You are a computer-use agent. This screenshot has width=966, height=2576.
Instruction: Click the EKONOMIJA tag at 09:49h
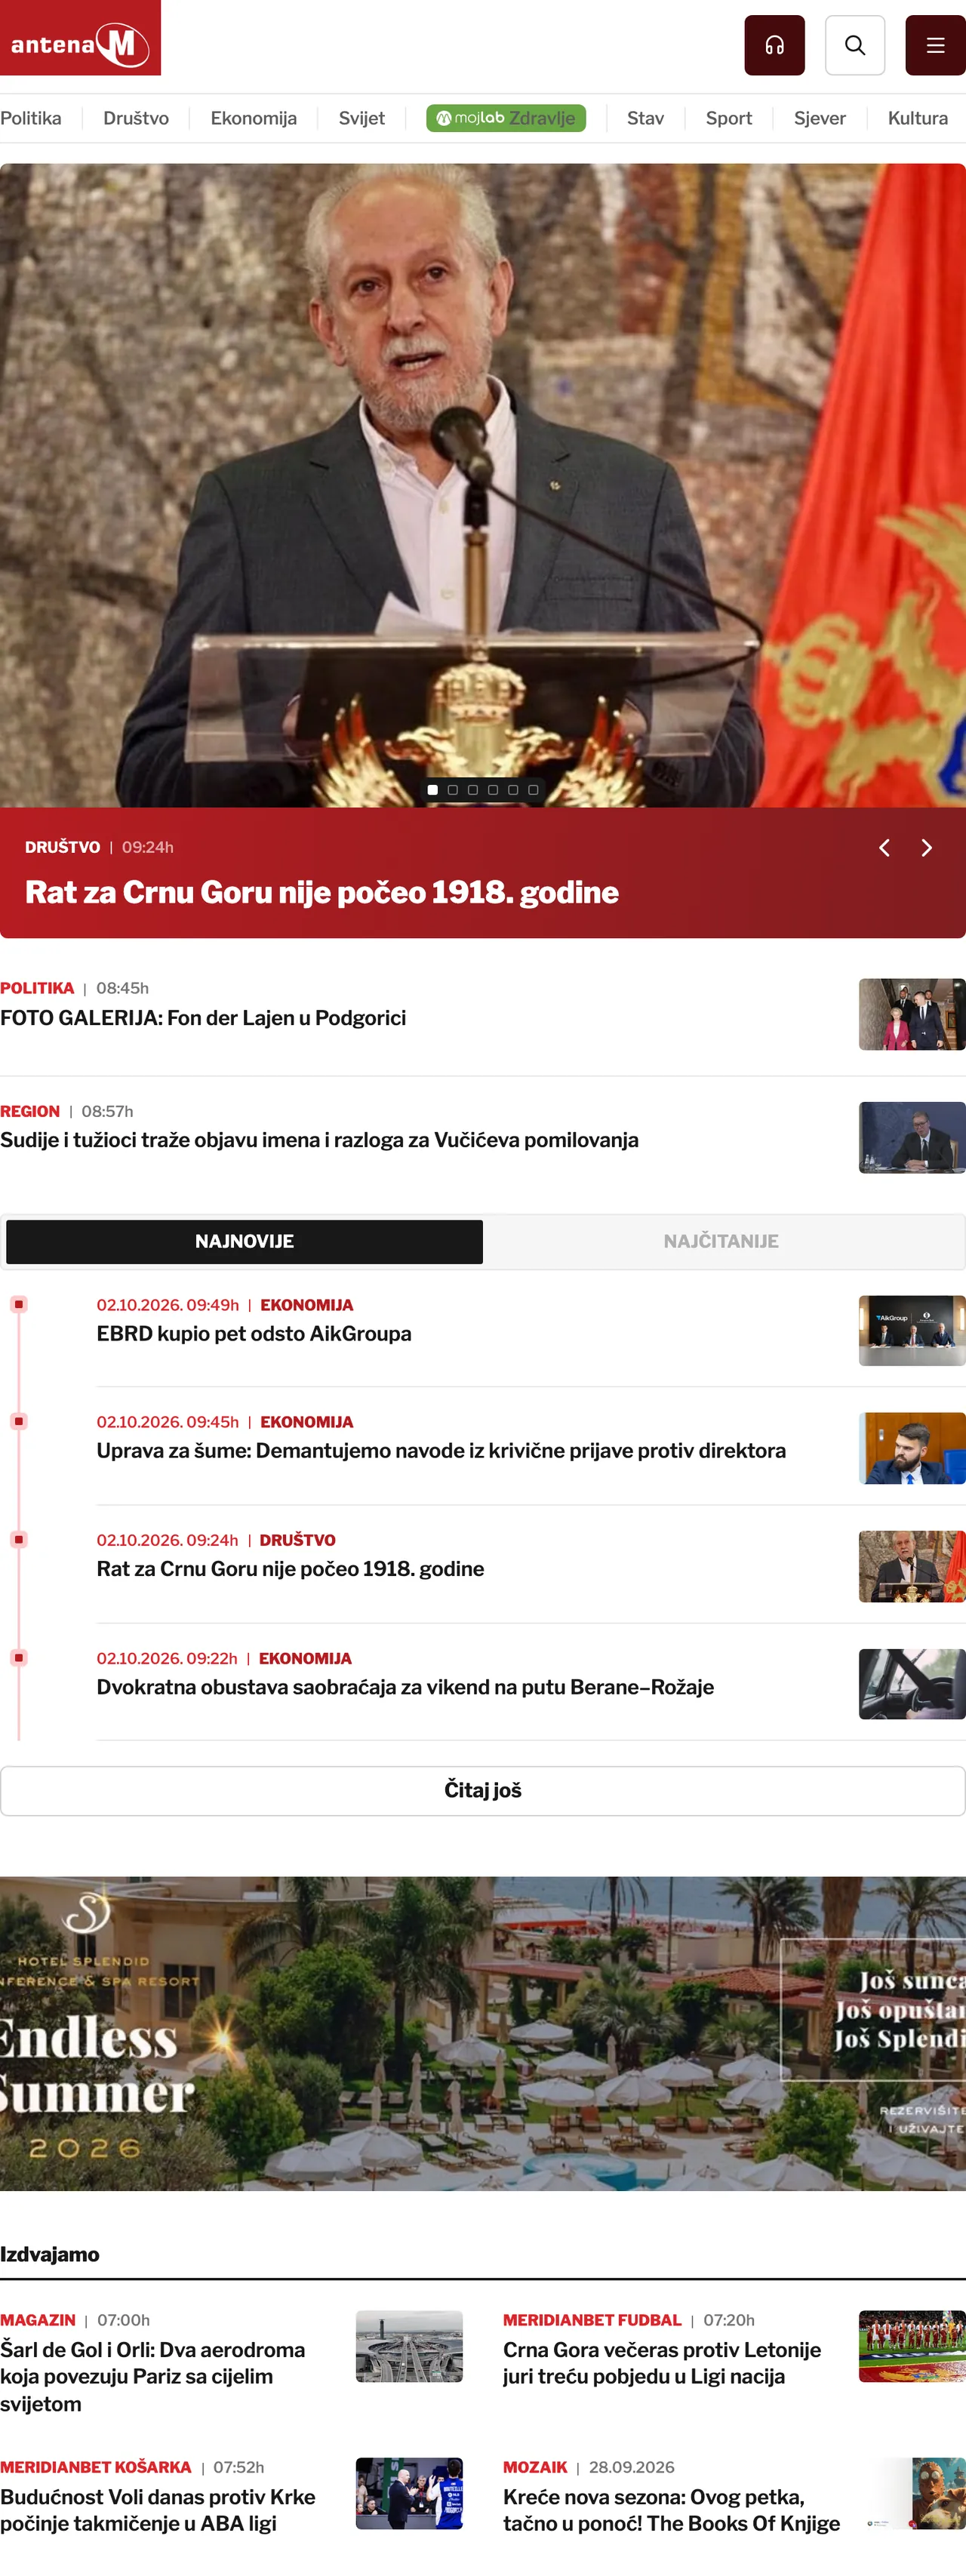pos(306,1305)
